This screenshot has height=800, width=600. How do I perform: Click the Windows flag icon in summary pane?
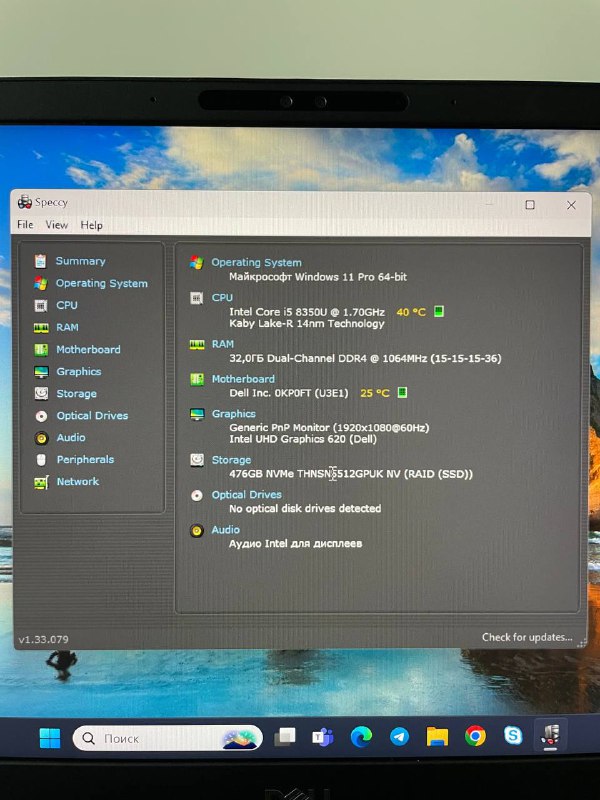coord(196,263)
